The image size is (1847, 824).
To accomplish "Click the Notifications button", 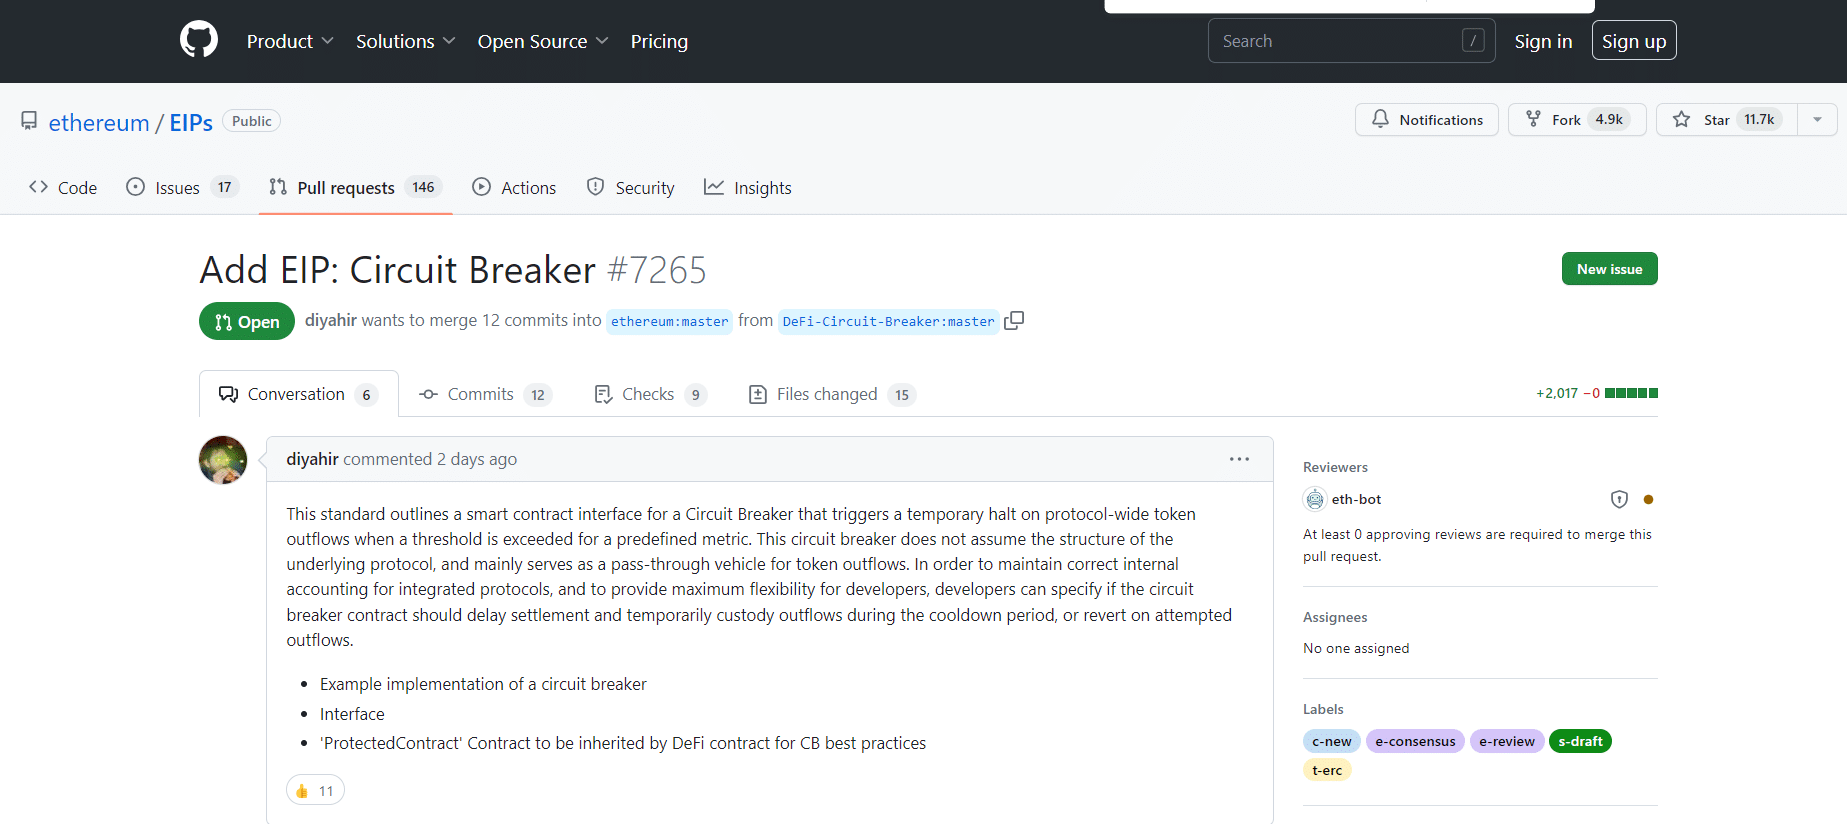I will pos(1427,119).
